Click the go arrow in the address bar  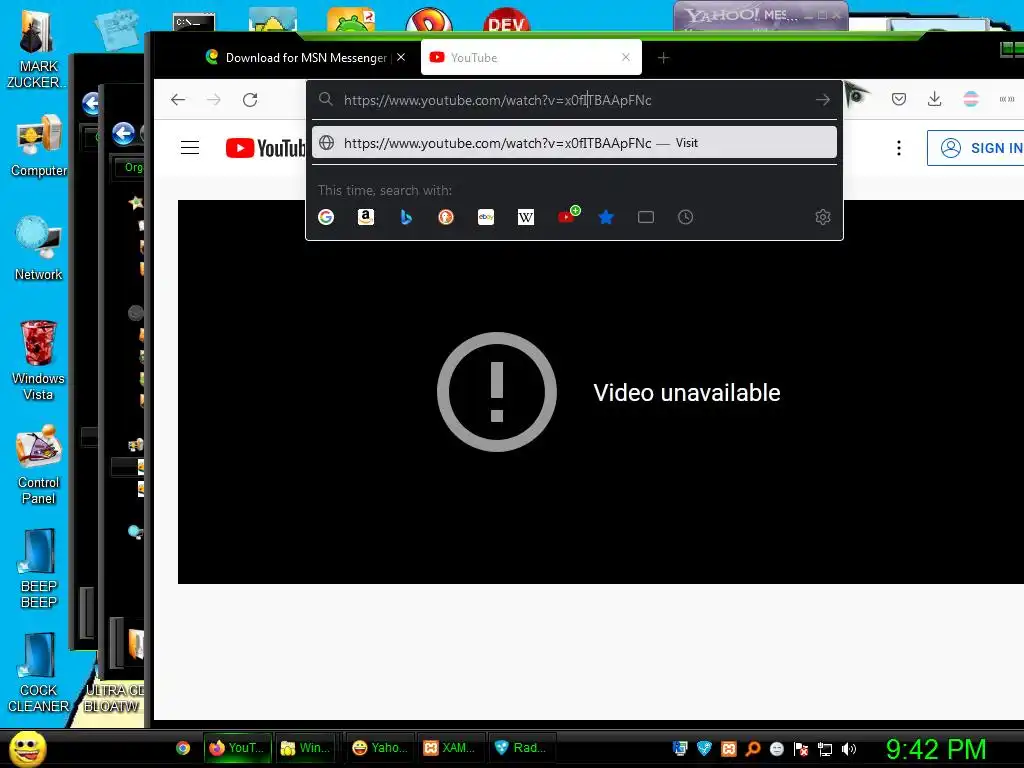coord(822,100)
